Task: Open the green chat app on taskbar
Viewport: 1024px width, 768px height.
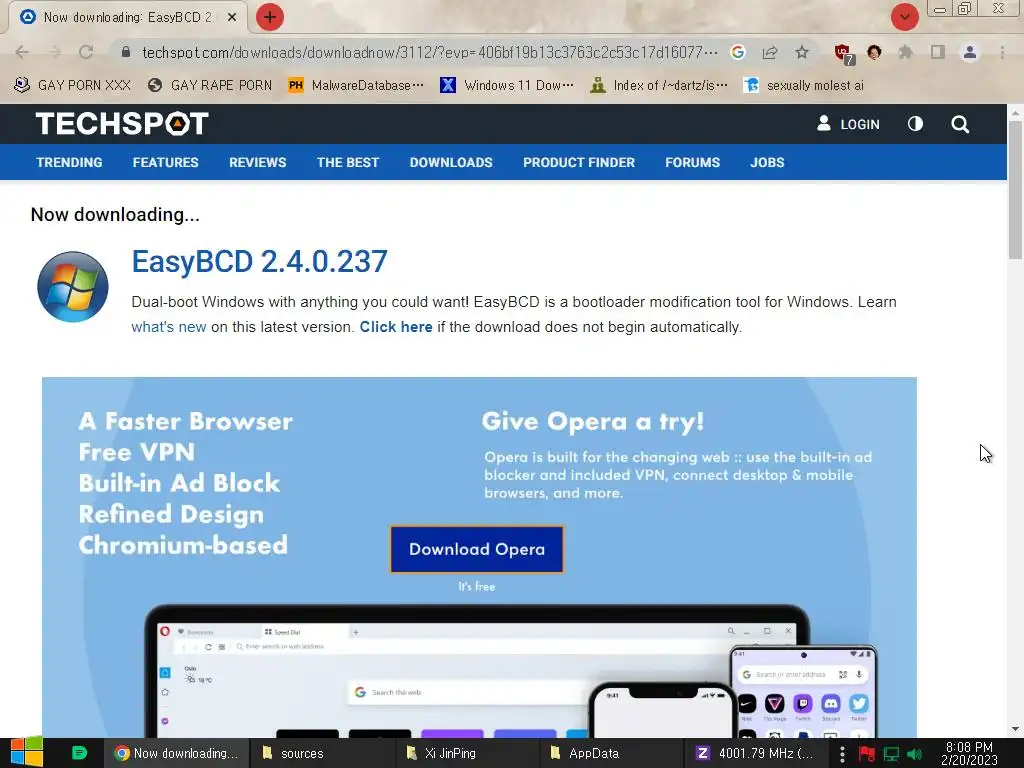Action: 79,753
